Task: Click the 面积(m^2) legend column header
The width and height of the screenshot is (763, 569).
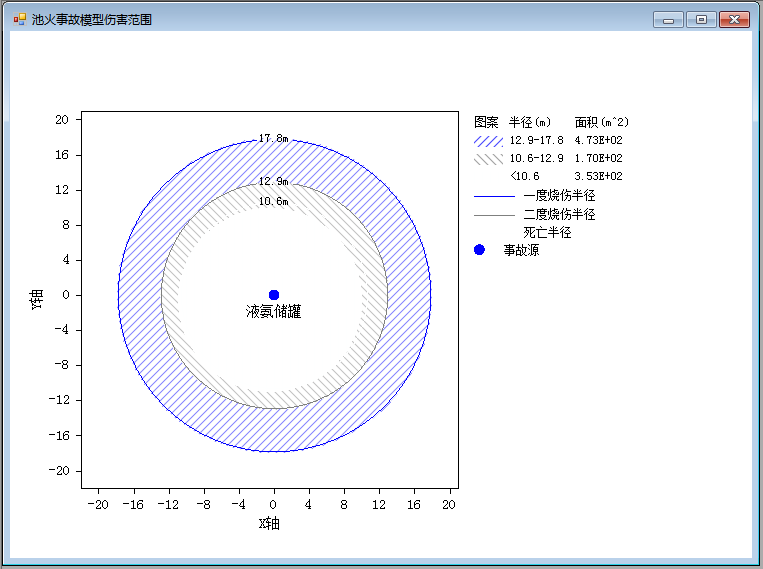Action: coord(602,122)
